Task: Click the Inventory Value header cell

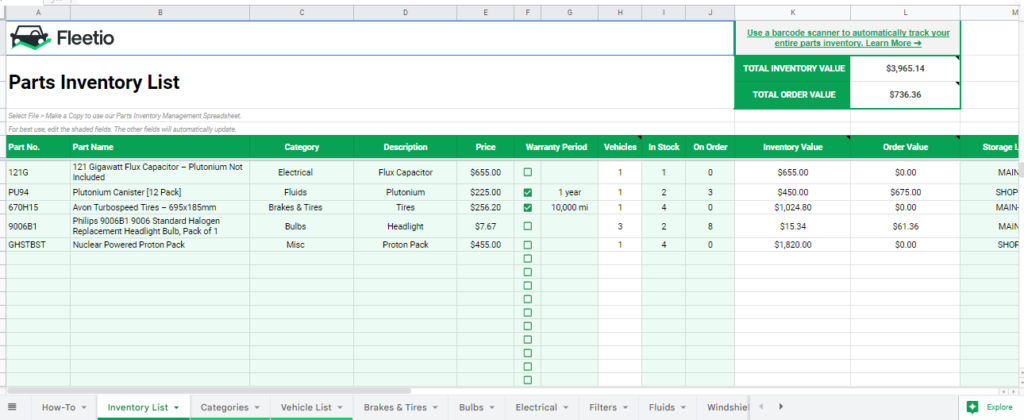Action: pyautogui.click(x=792, y=147)
